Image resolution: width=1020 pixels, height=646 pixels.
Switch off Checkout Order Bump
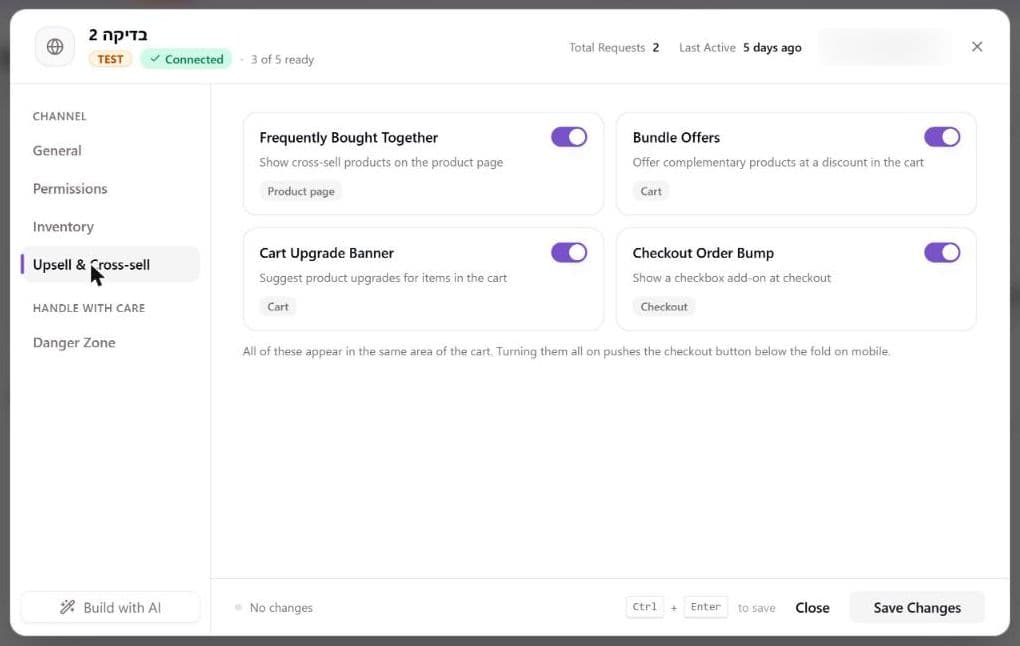point(941,252)
